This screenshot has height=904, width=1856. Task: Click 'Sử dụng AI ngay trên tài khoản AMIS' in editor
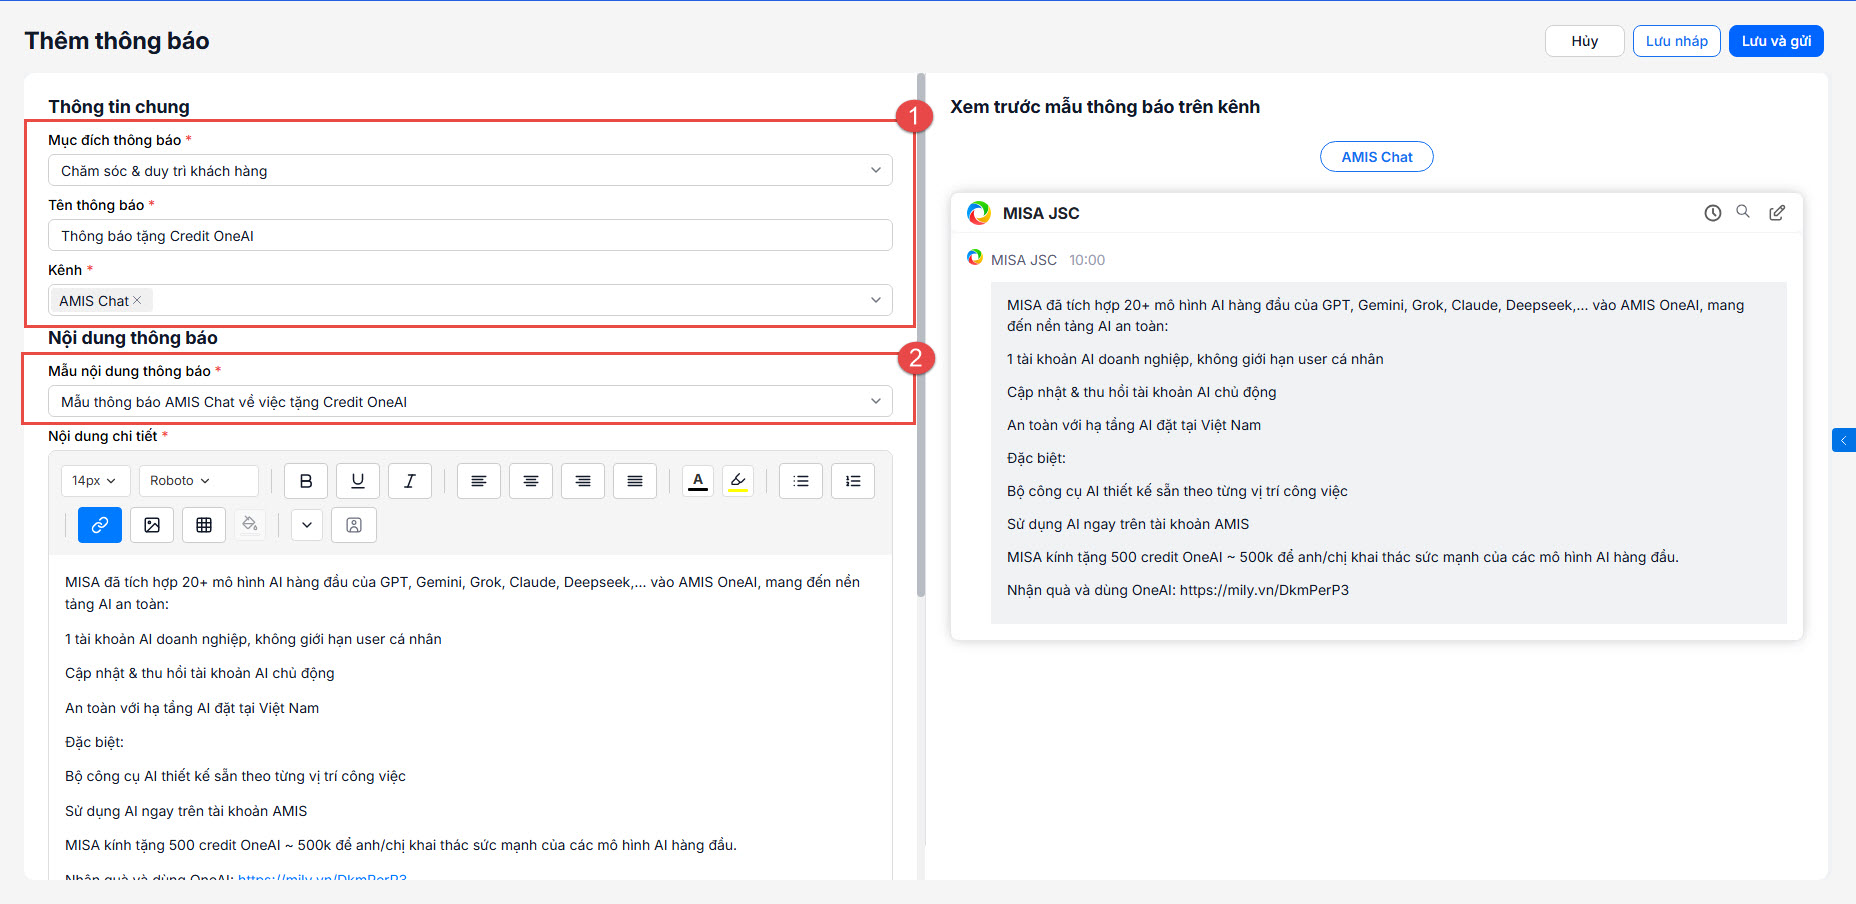click(186, 811)
